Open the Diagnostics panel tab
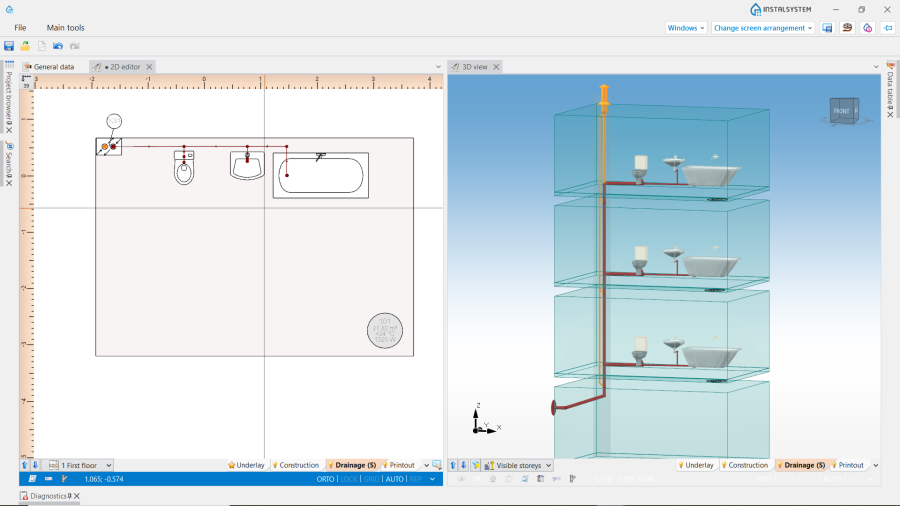 point(48,496)
